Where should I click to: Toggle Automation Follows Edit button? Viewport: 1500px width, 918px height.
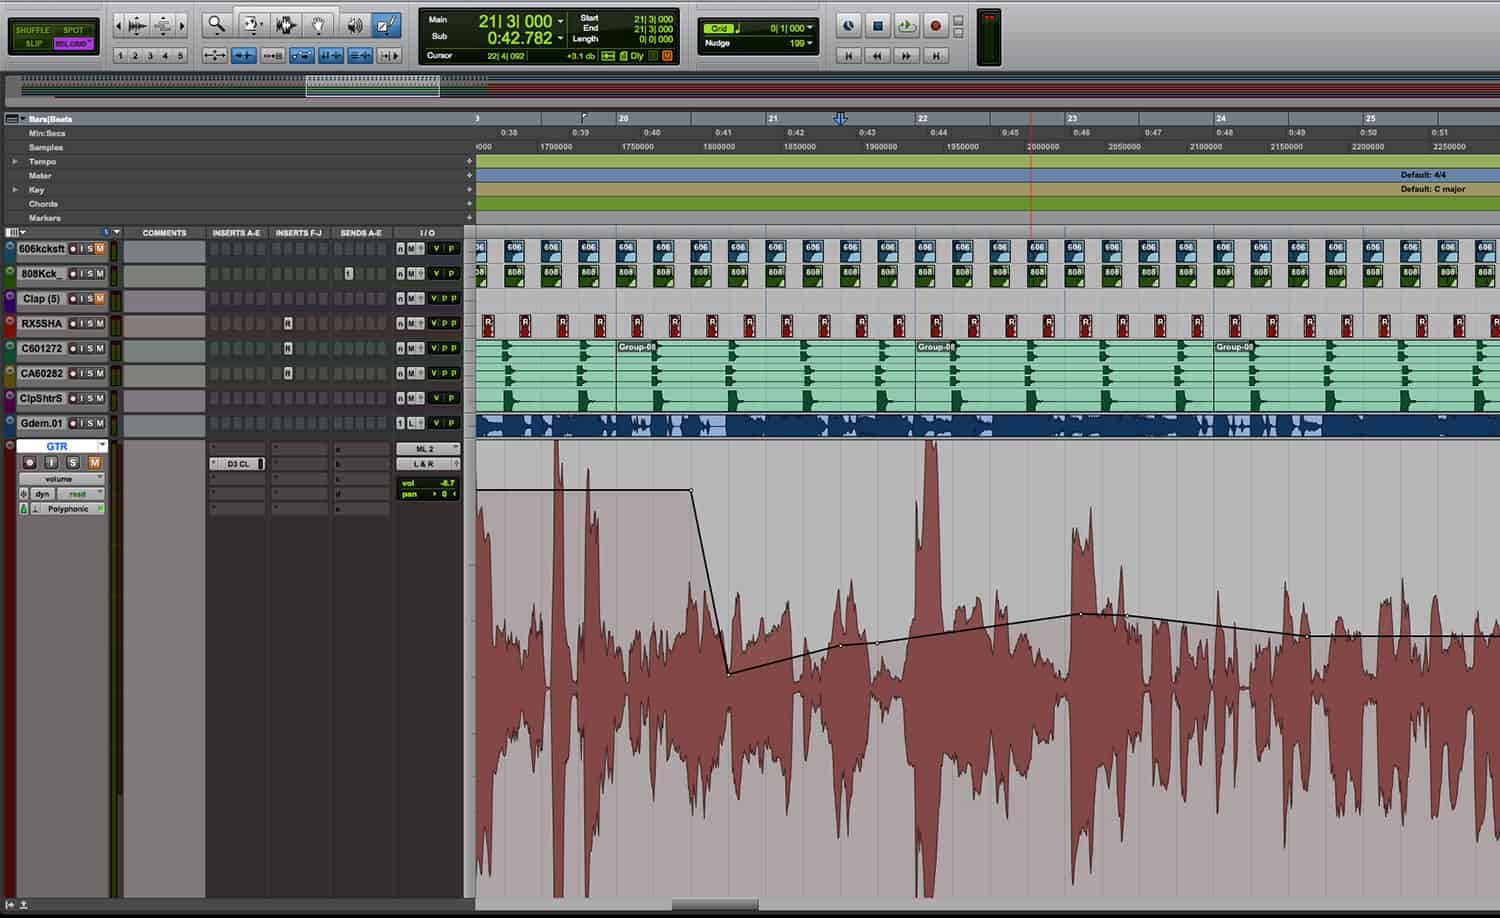click(301, 56)
